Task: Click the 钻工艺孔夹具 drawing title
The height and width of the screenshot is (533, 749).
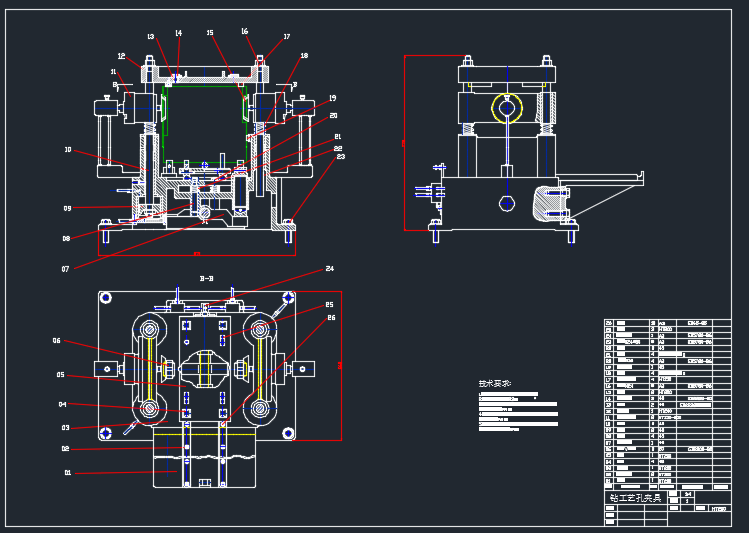Action: coord(636,498)
